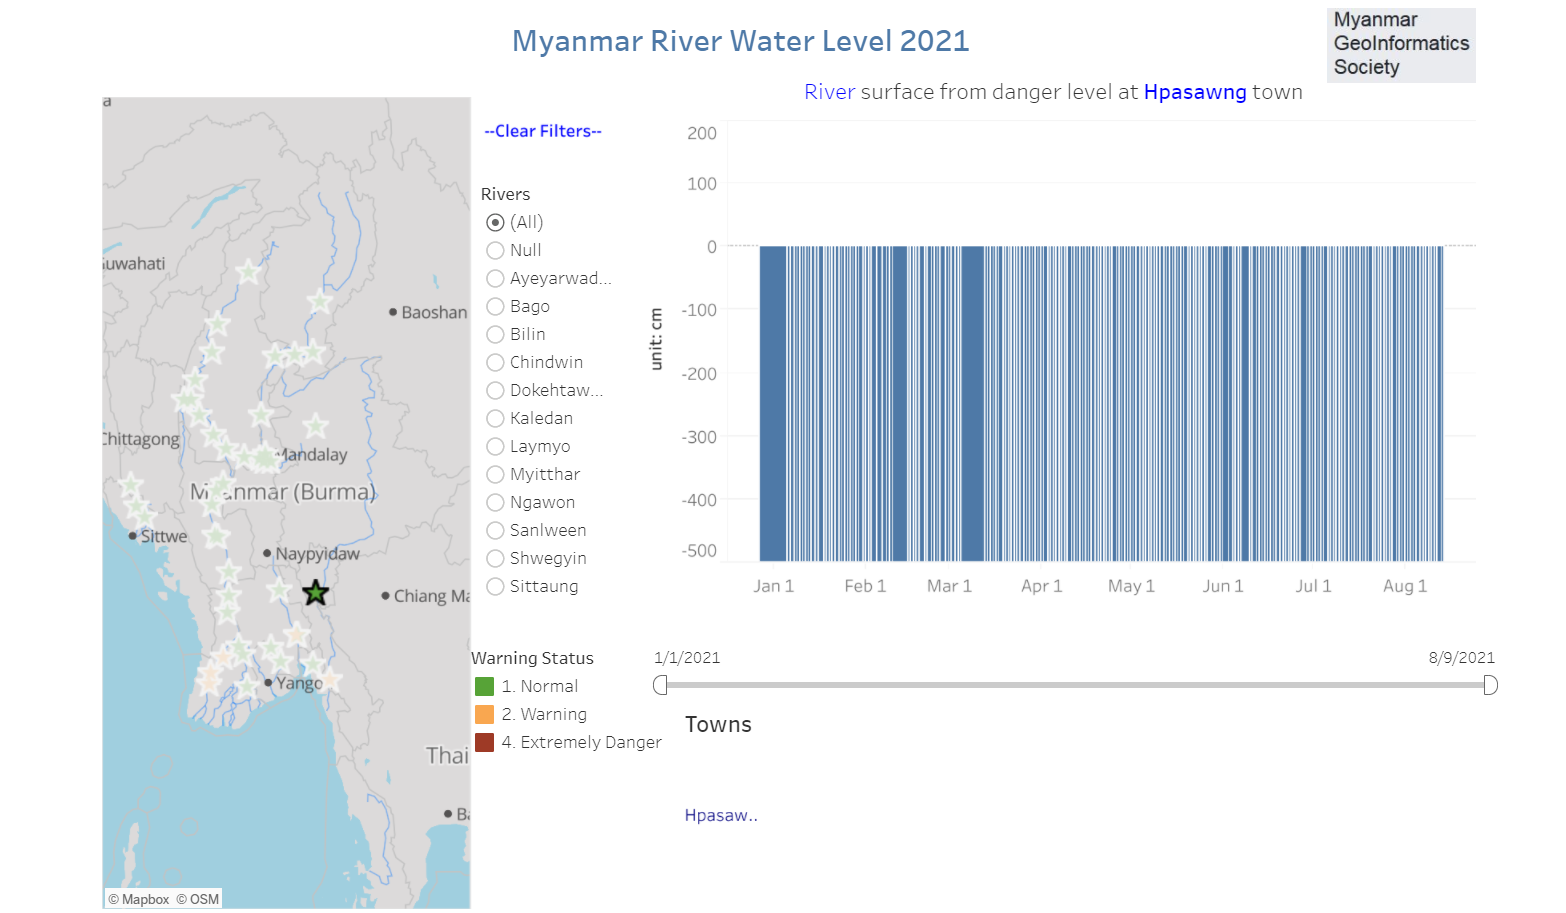Choose the Sittaung river option

495,586
